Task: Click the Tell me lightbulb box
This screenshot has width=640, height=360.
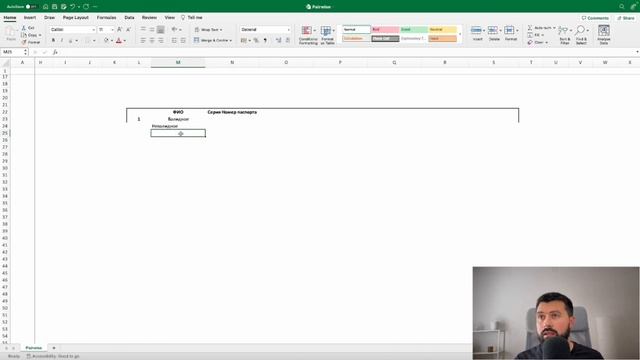Action: tap(192, 18)
